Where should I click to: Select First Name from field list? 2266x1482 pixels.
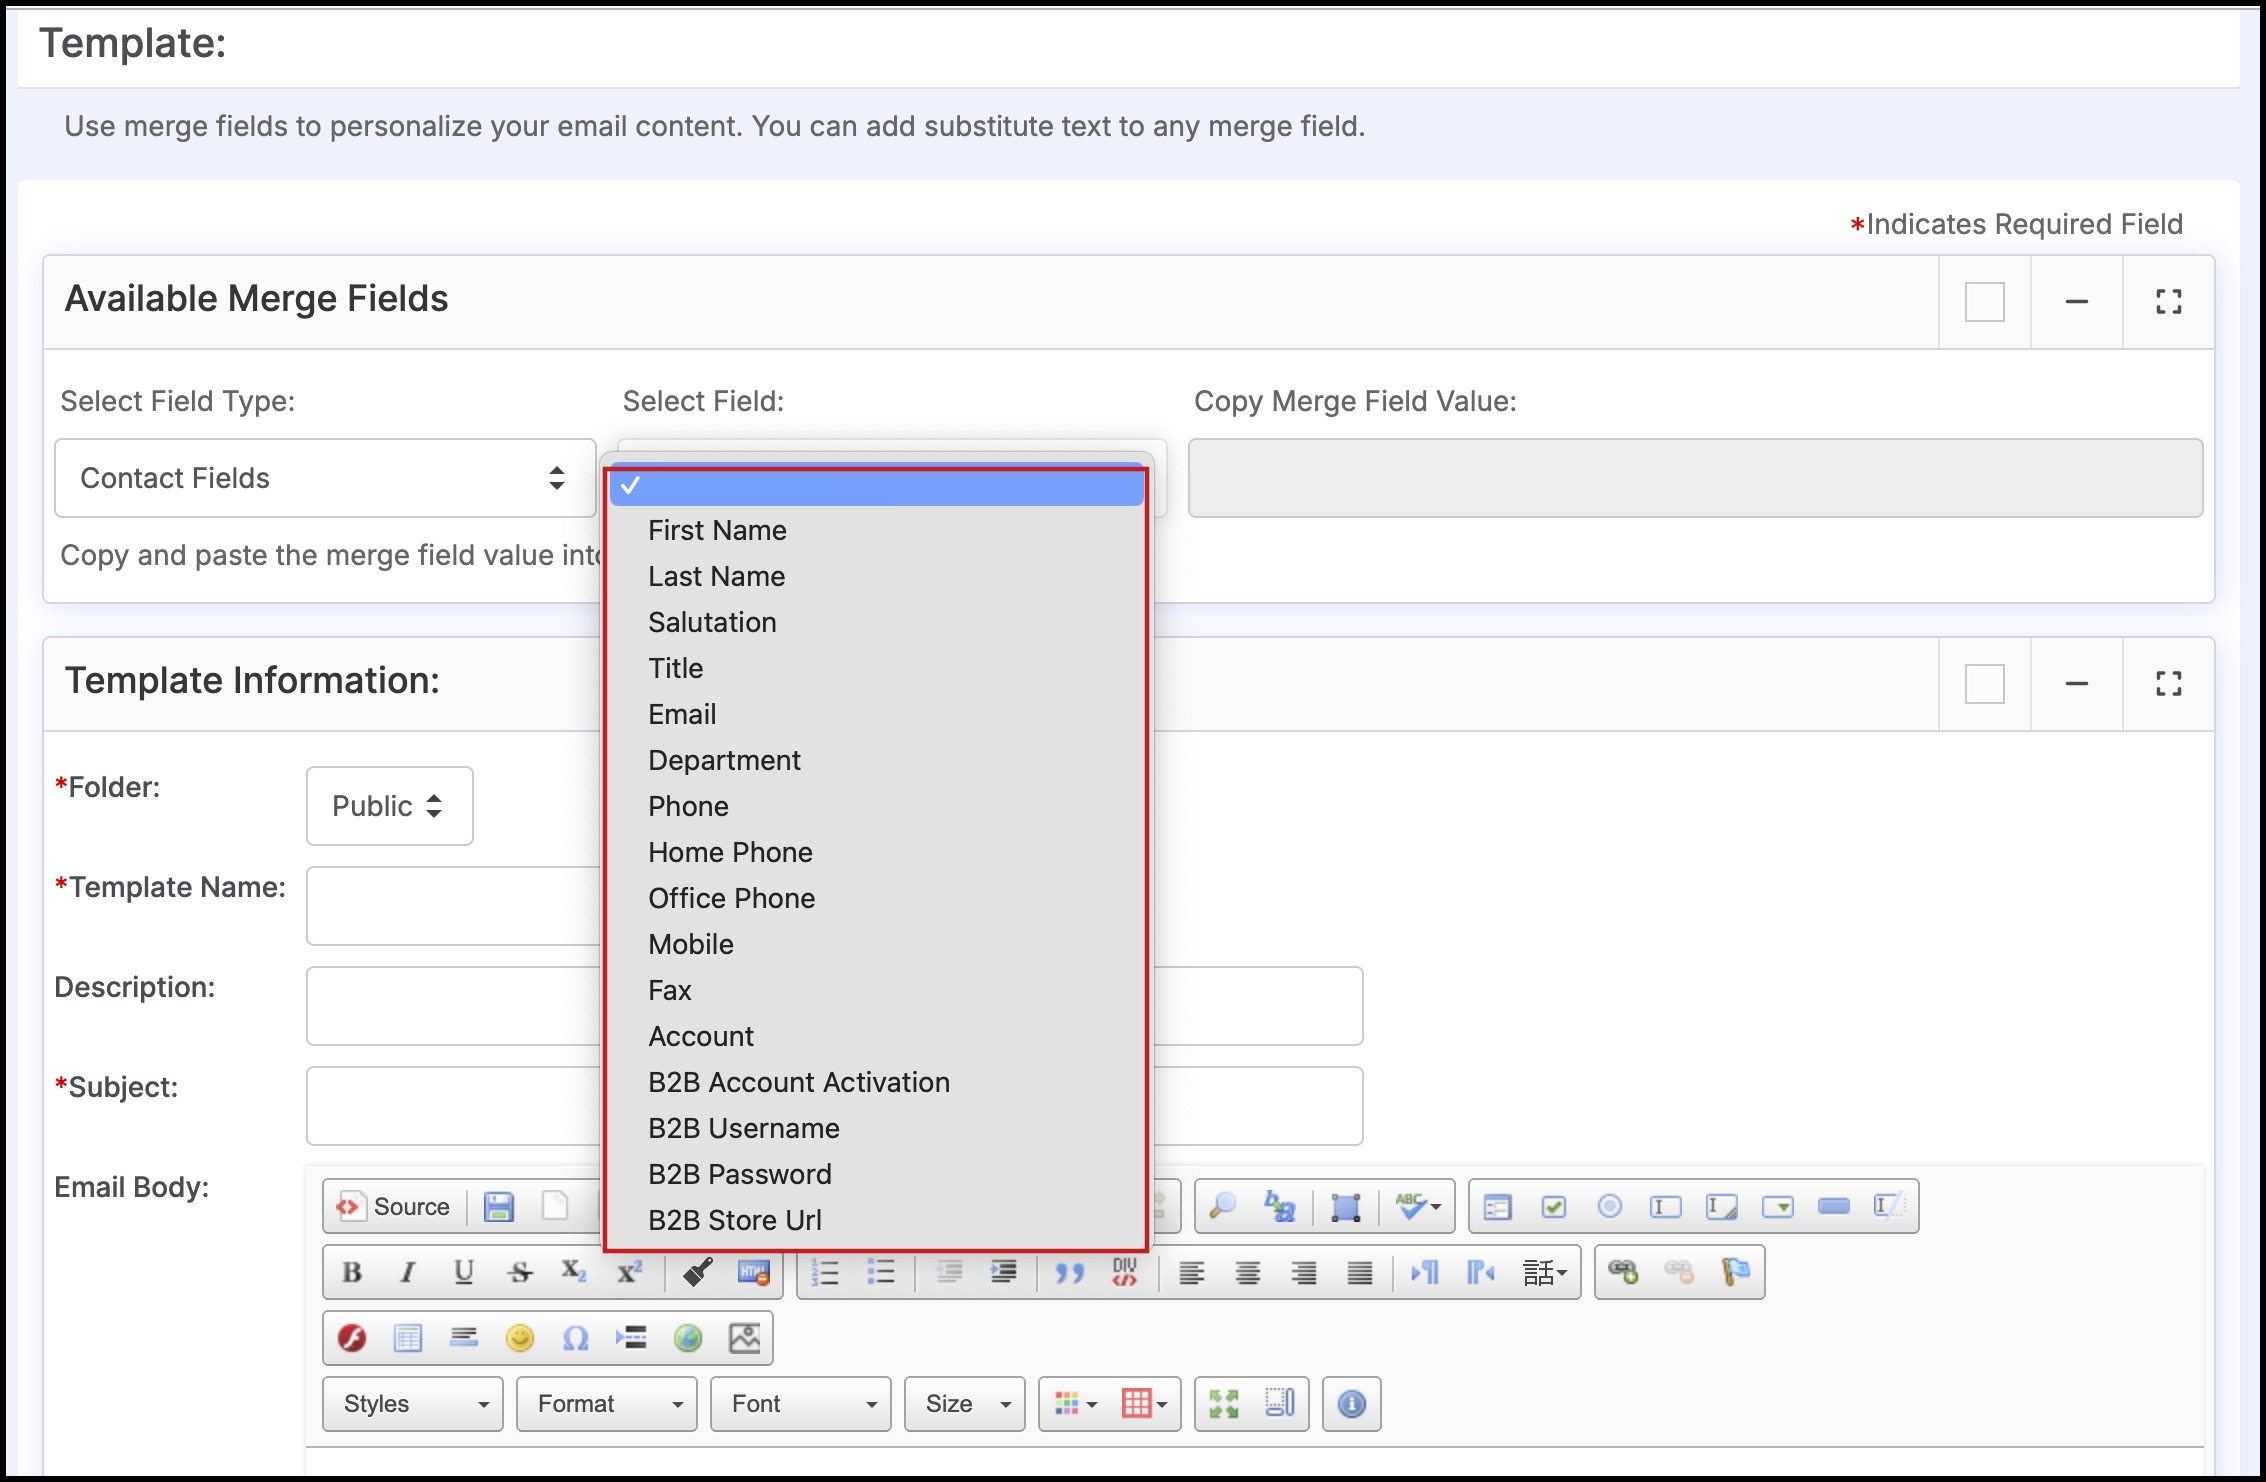click(x=717, y=530)
